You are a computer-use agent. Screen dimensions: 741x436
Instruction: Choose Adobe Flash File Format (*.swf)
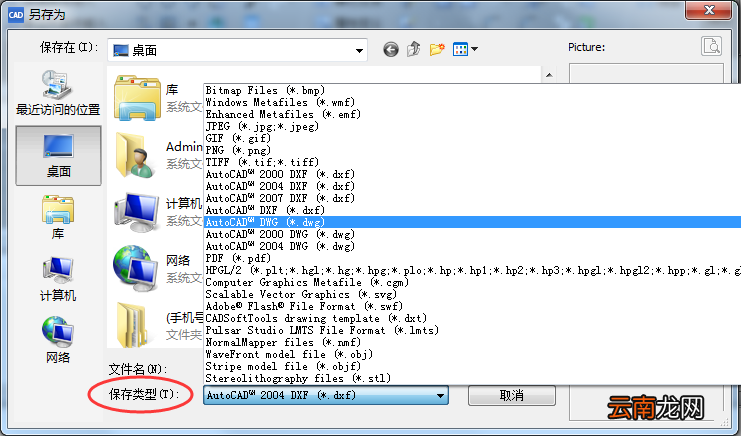(x=472, y=306)
